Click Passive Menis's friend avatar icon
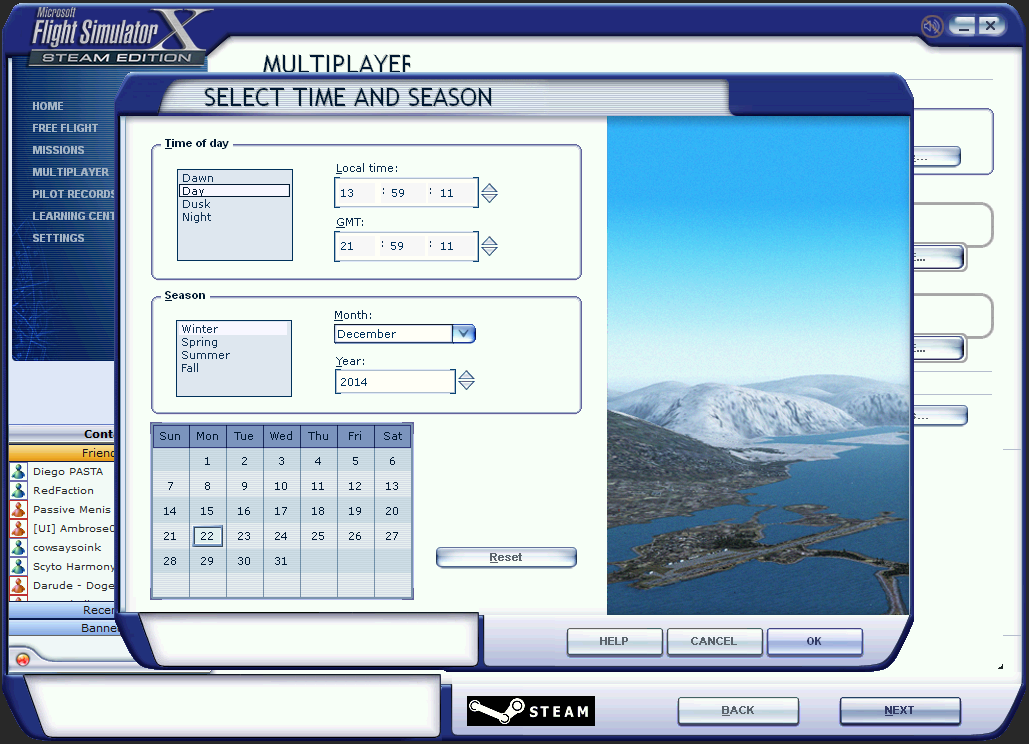This screenshot has width=1029, height=744. (18, 510)
